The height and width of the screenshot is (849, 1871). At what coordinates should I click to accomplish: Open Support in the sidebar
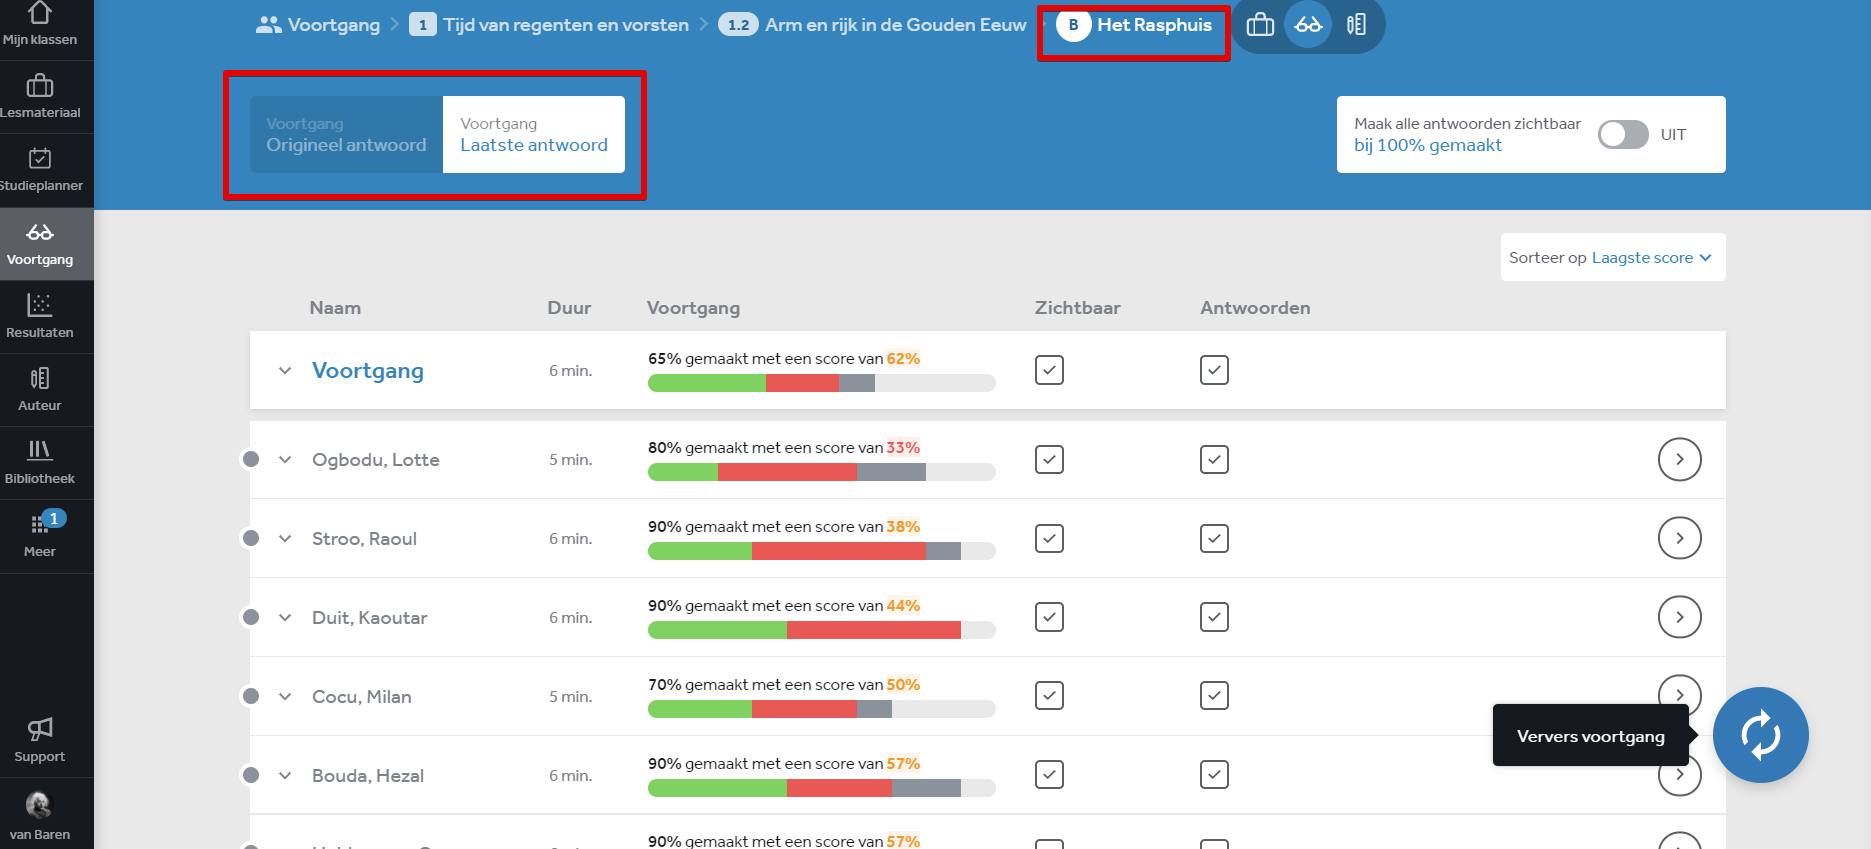[40, 741]
